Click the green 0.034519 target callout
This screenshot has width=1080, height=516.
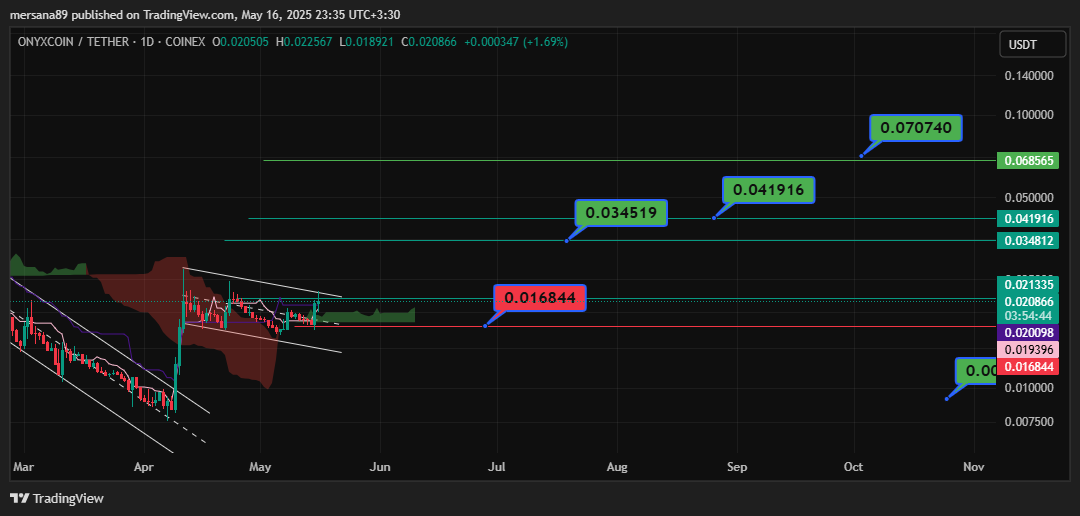pos(621,213)
